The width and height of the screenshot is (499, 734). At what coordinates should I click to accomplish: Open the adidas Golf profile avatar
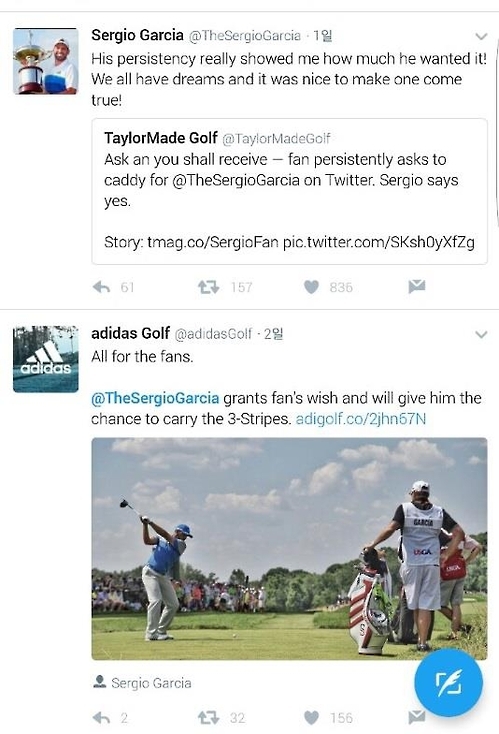[45, 359]
